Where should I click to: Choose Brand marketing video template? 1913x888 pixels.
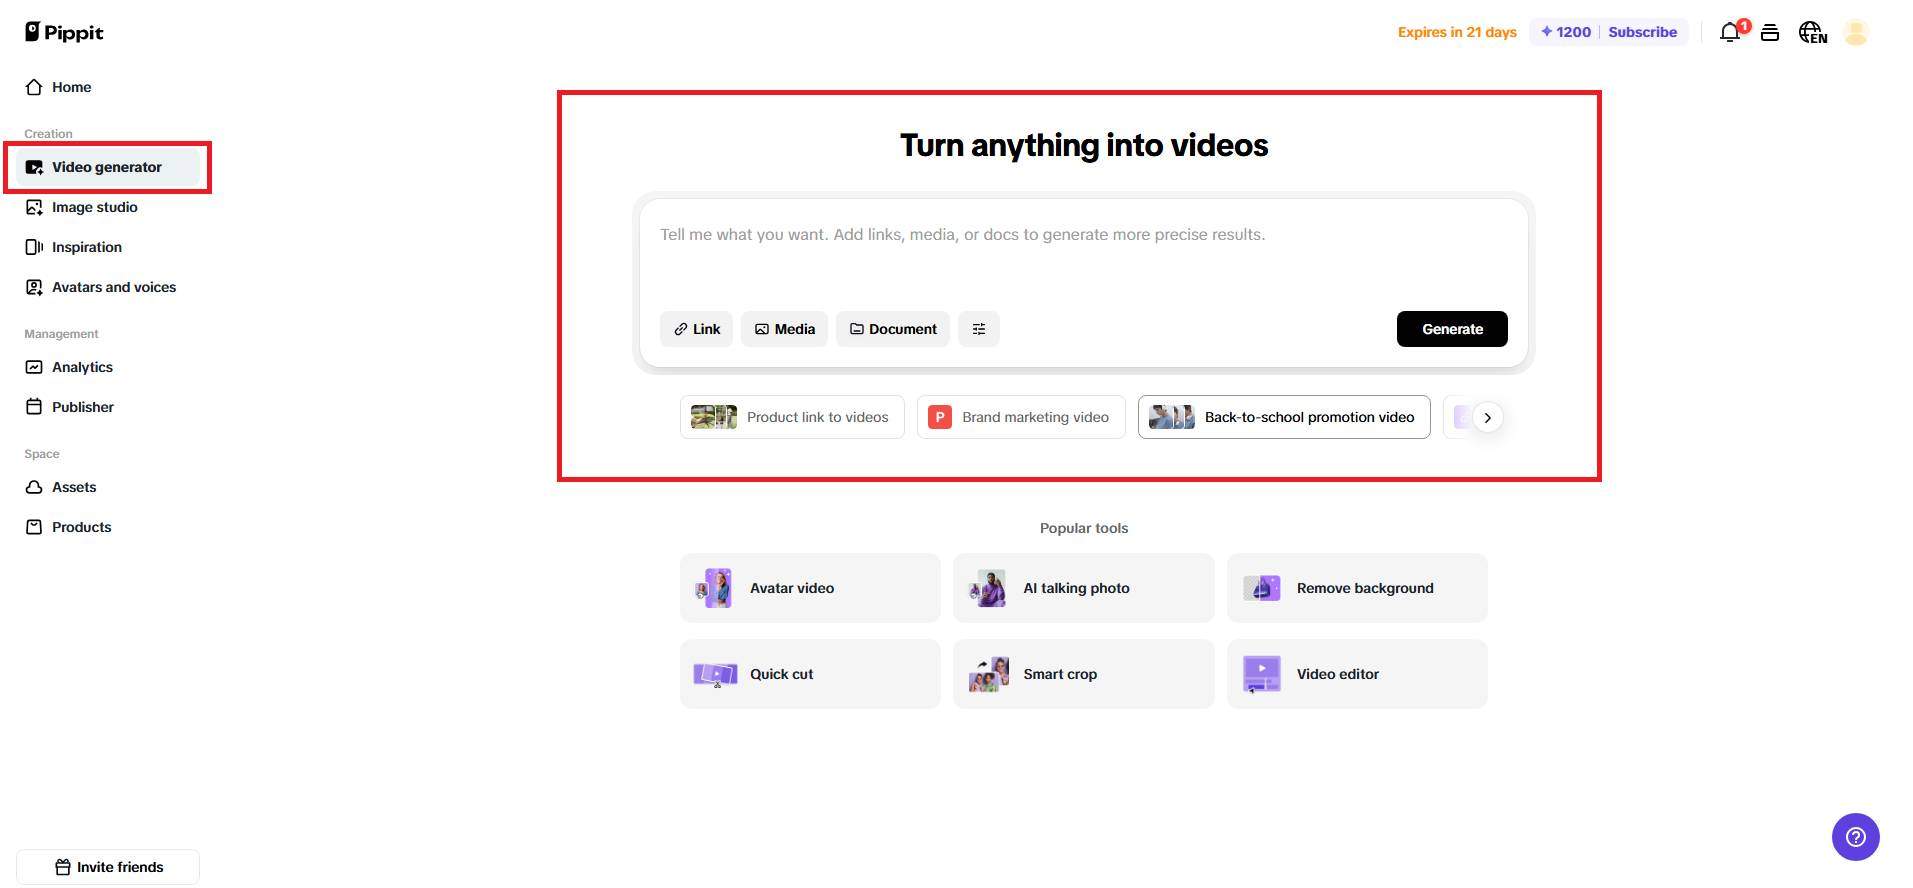1021,417
